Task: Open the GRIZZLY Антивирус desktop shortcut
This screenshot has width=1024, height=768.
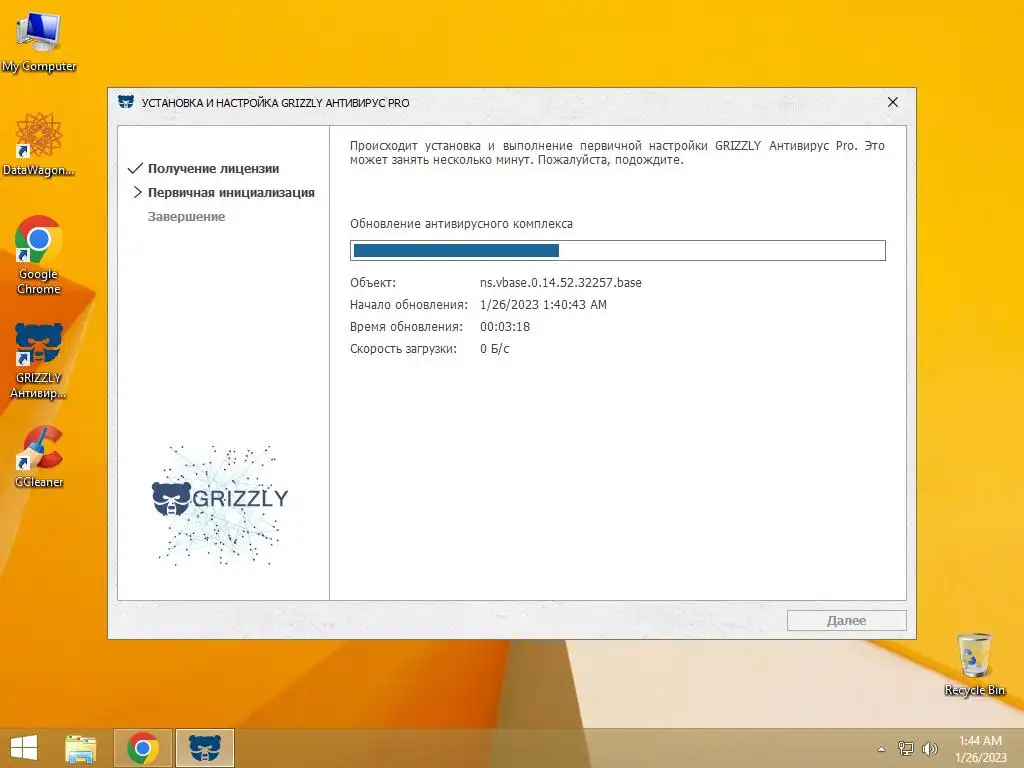Action: coord(39,360)
